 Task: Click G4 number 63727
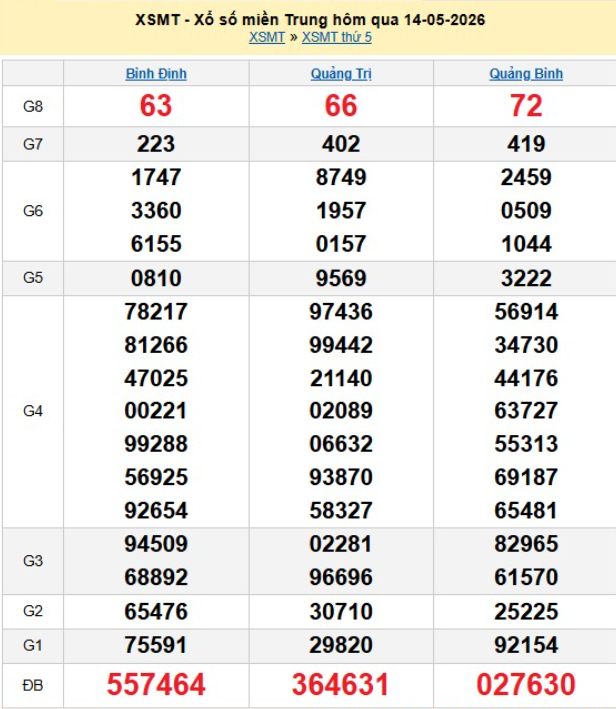(526, 411)
